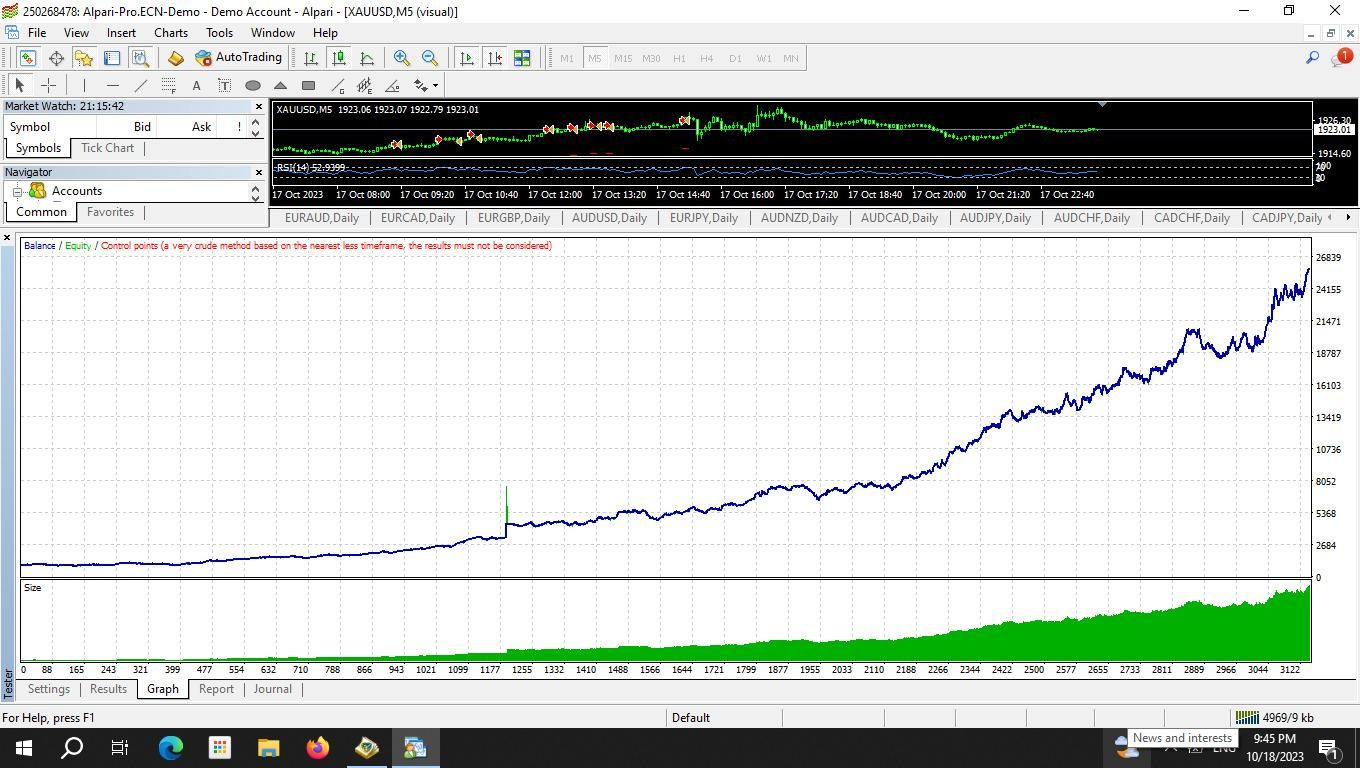Open the Tools menu

[219, 33]
